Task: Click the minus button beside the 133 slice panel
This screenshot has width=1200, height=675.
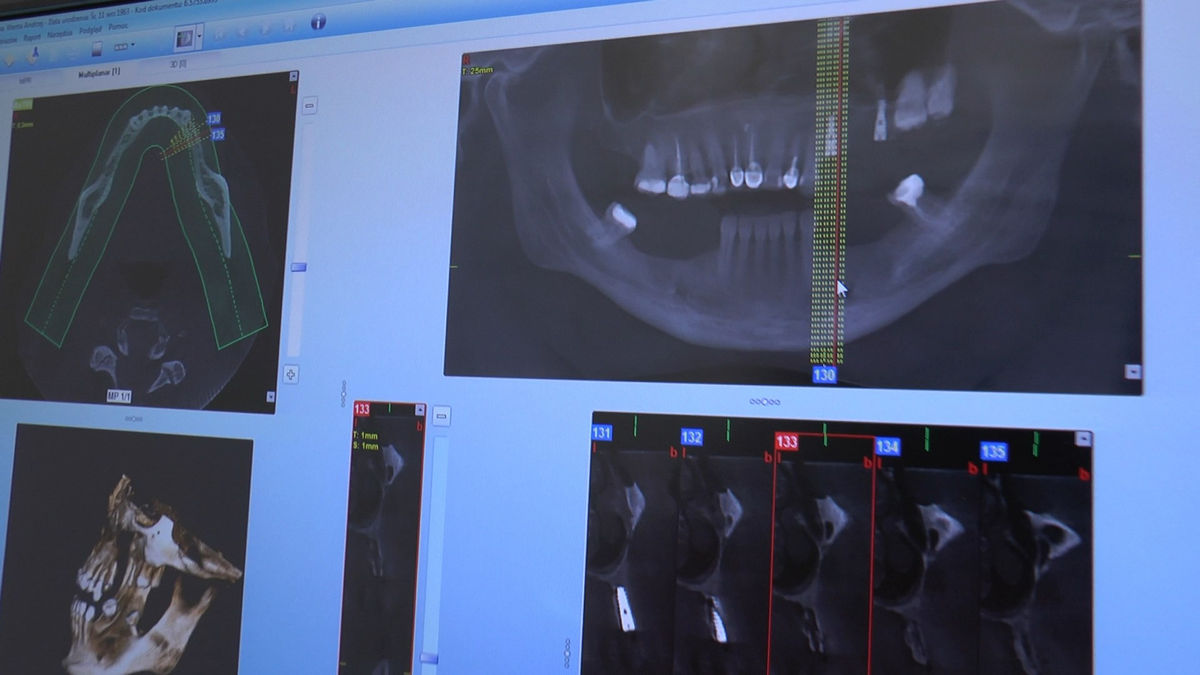Action: [441, 414]
